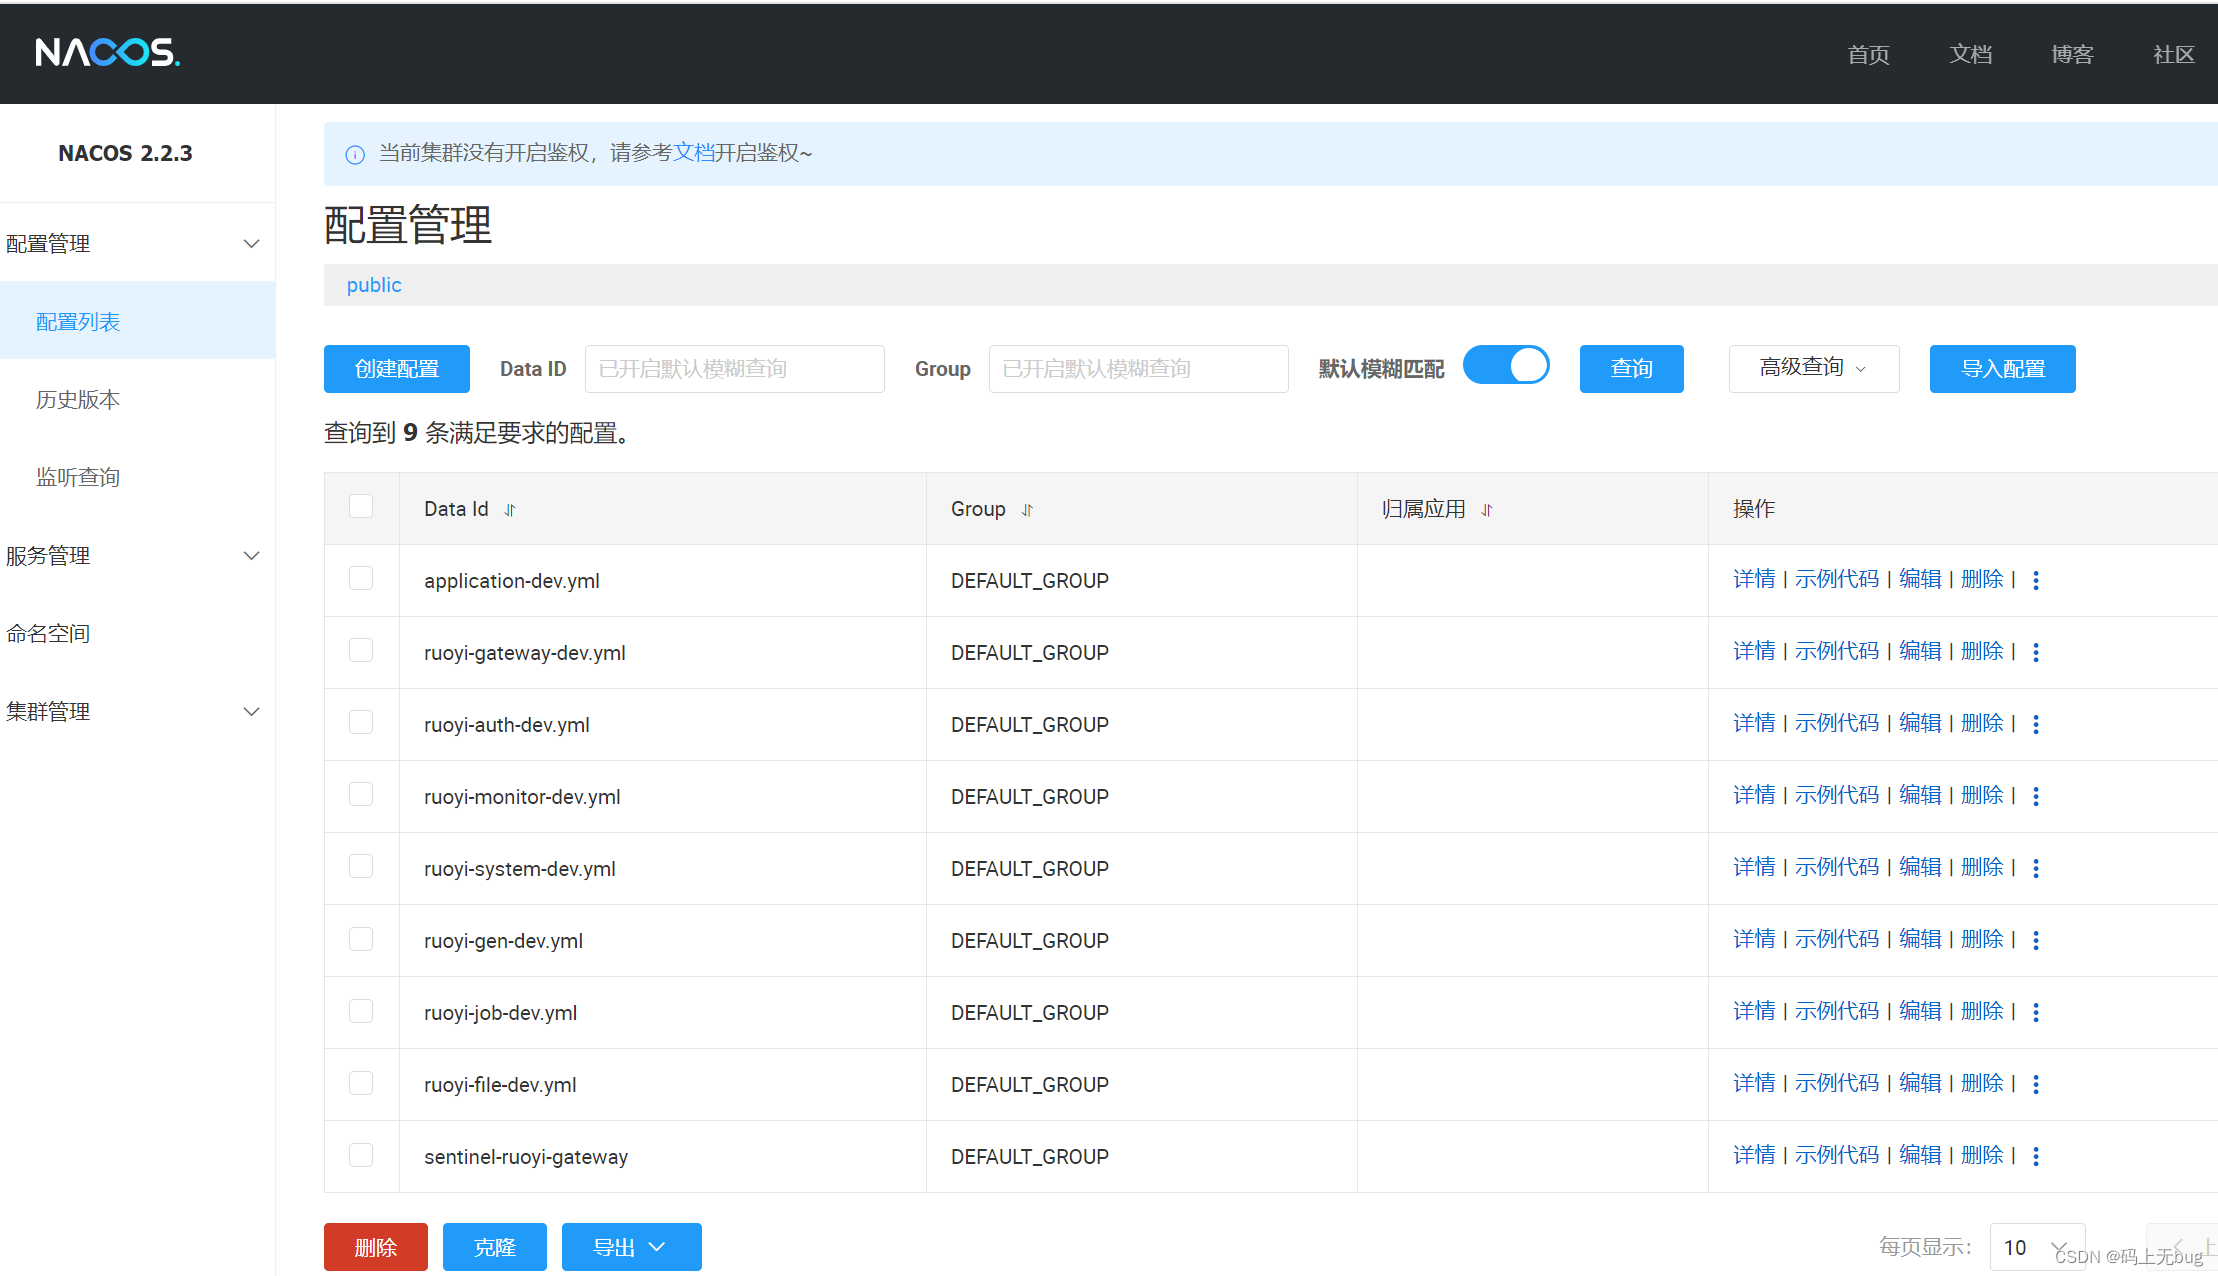Viewport: 2218px width, 1276px height.
Task: Sort by 归属应用 column
Action: click(1487, 510)
